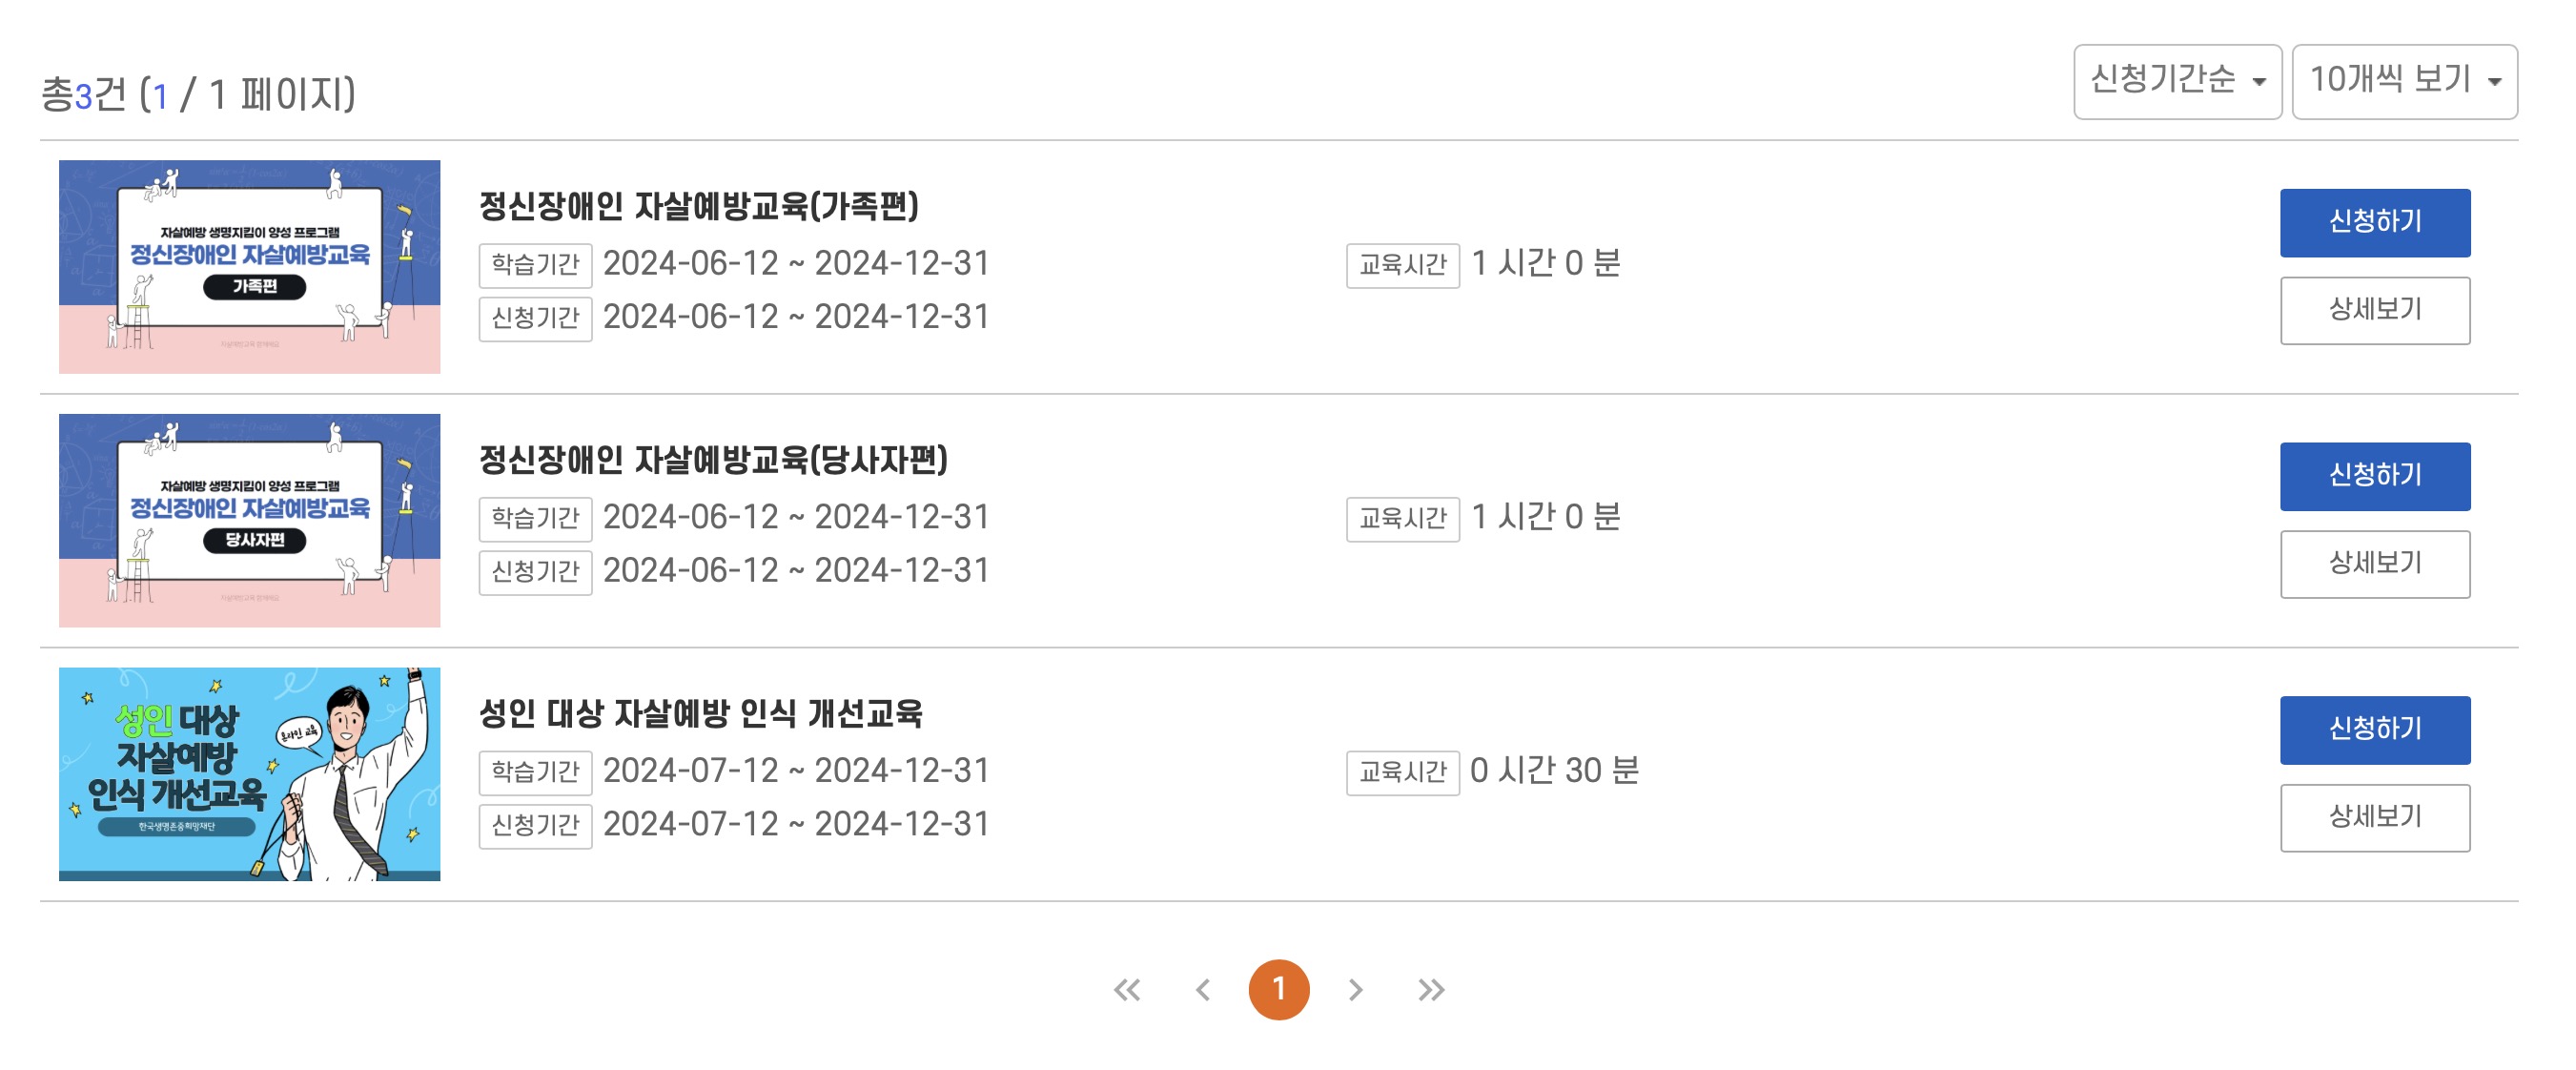Image resolution: width=2576 pixels, height=1070 pixels.
Task: Jump to last page with double-right chevron
Action: pos(1432,988)
